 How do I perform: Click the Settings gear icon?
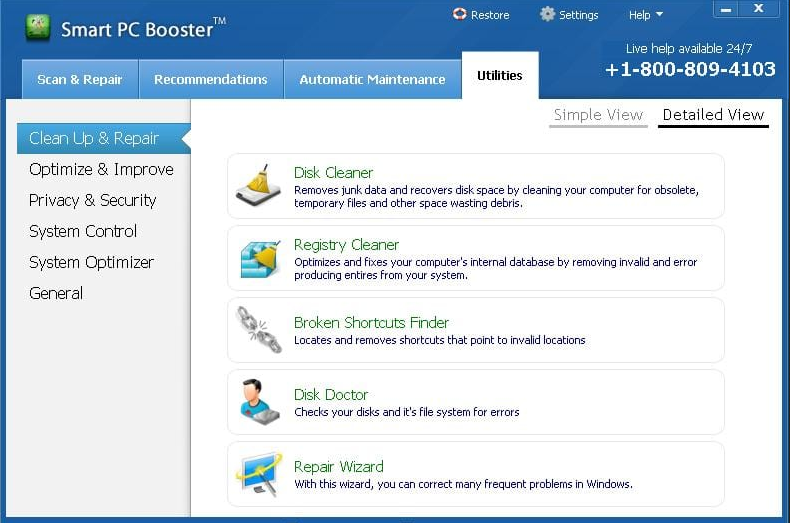(547, 15)
